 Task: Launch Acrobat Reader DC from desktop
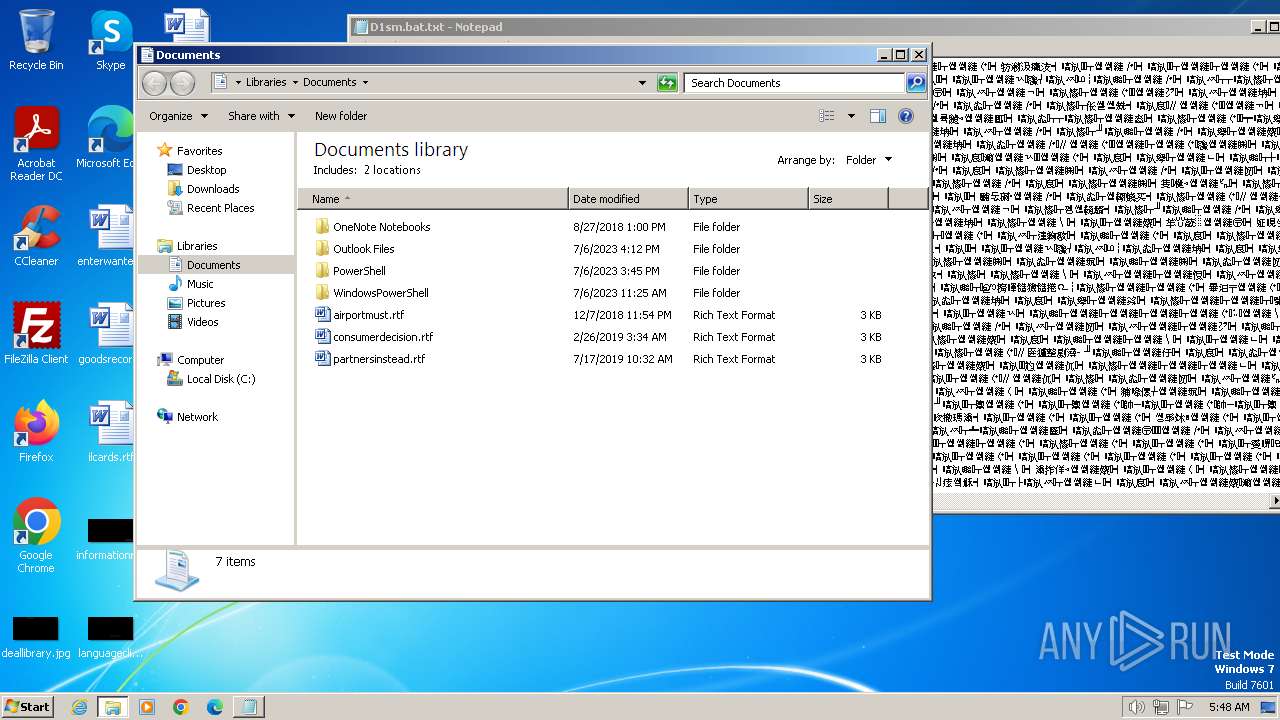click(x=36, y=145)
